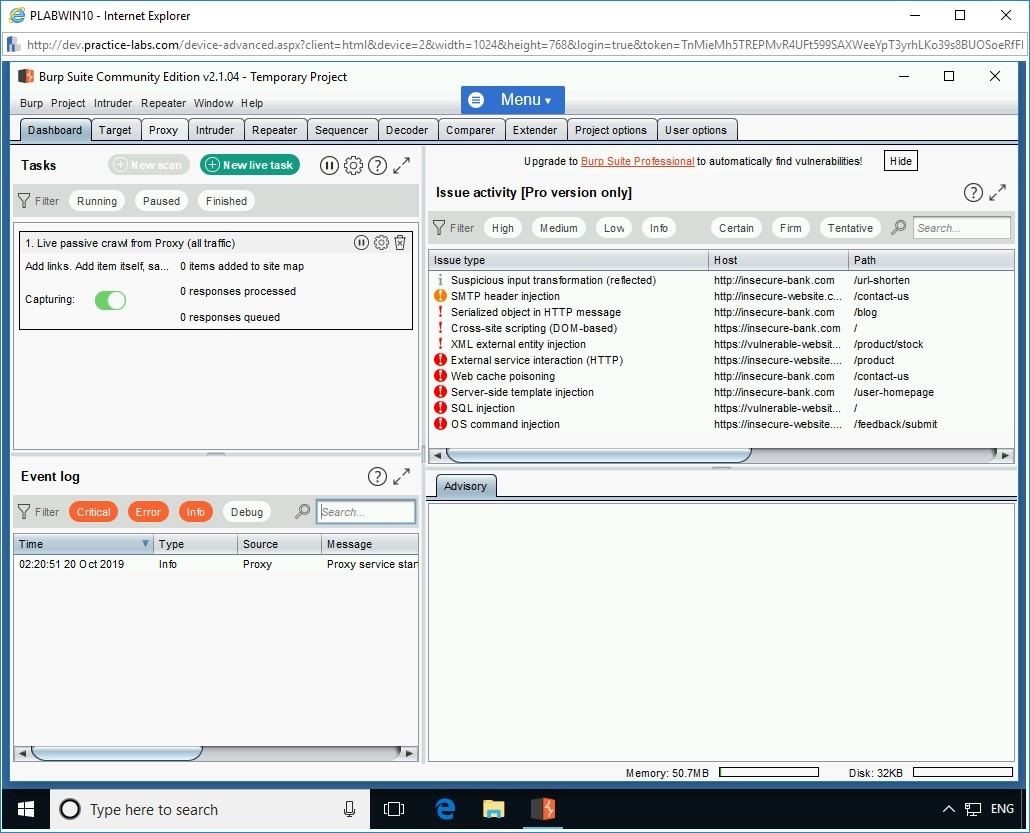Delete the live passive crawl task

click(401, 242)
